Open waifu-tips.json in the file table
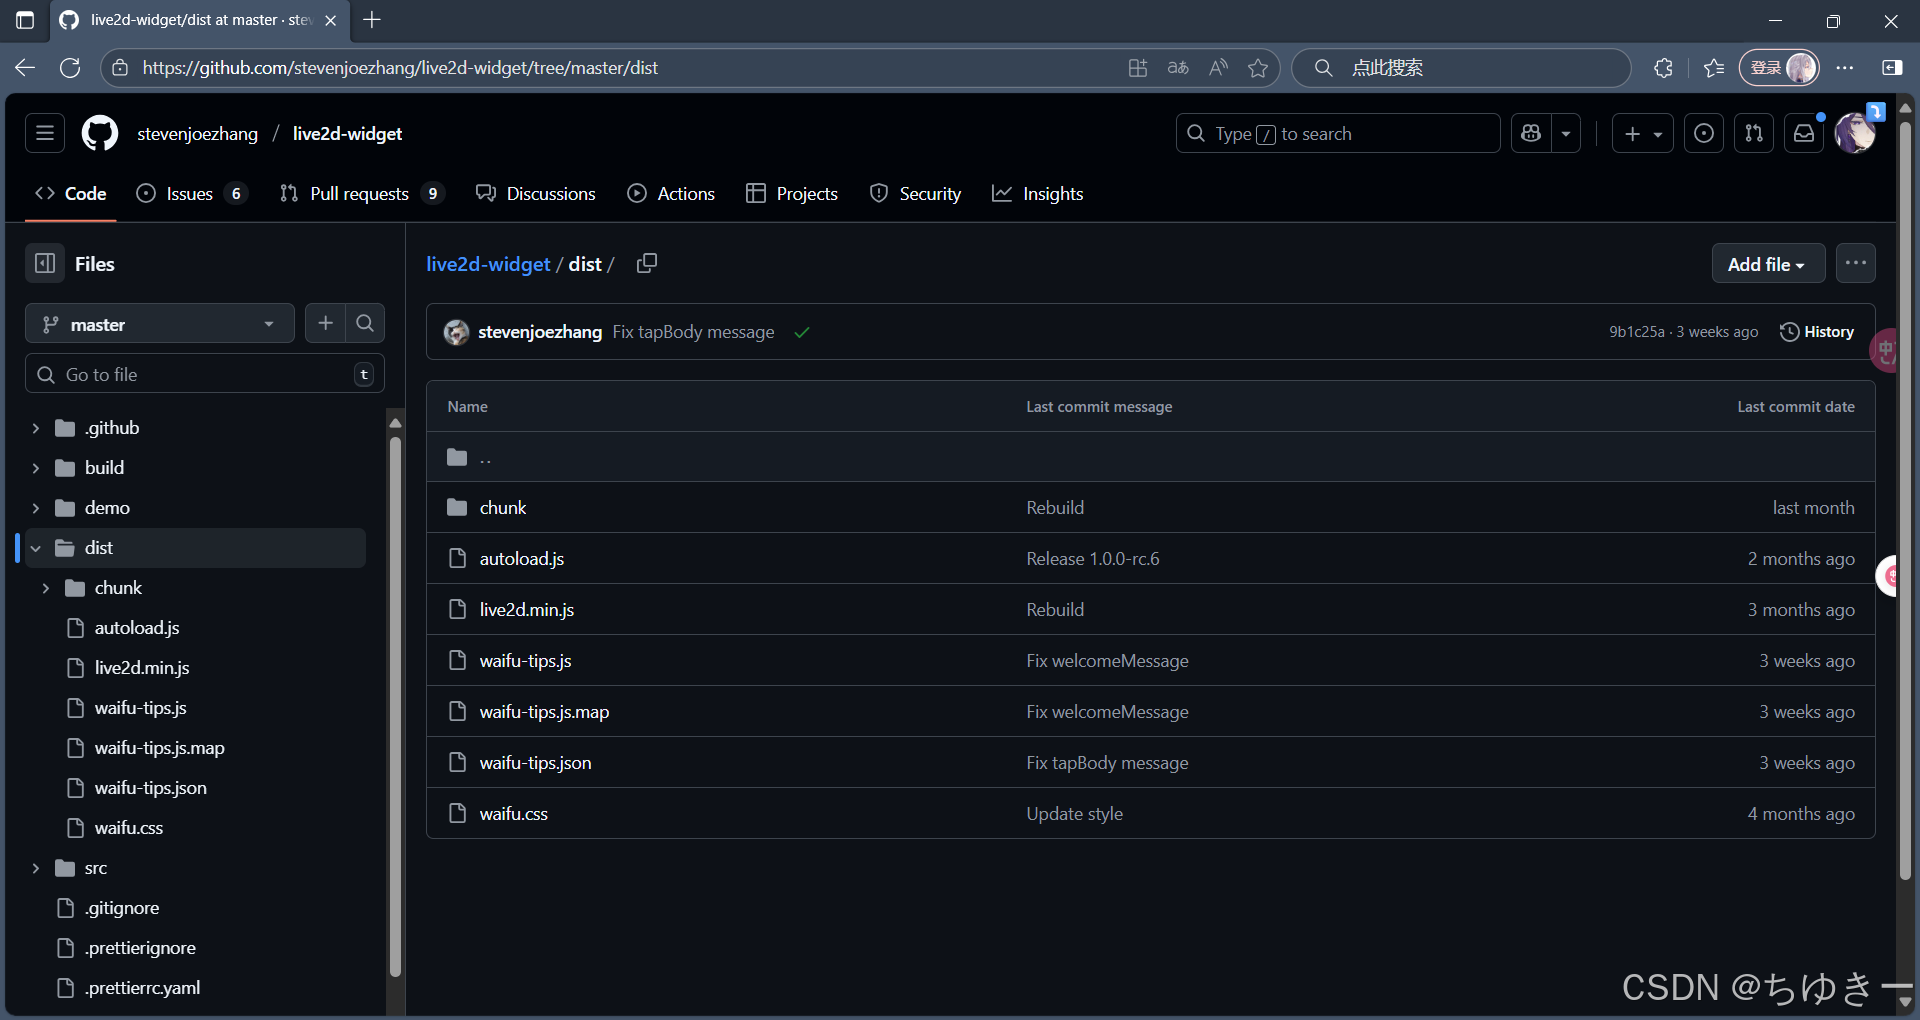This screenshot has height=1020, width=1920. (536, 763)
